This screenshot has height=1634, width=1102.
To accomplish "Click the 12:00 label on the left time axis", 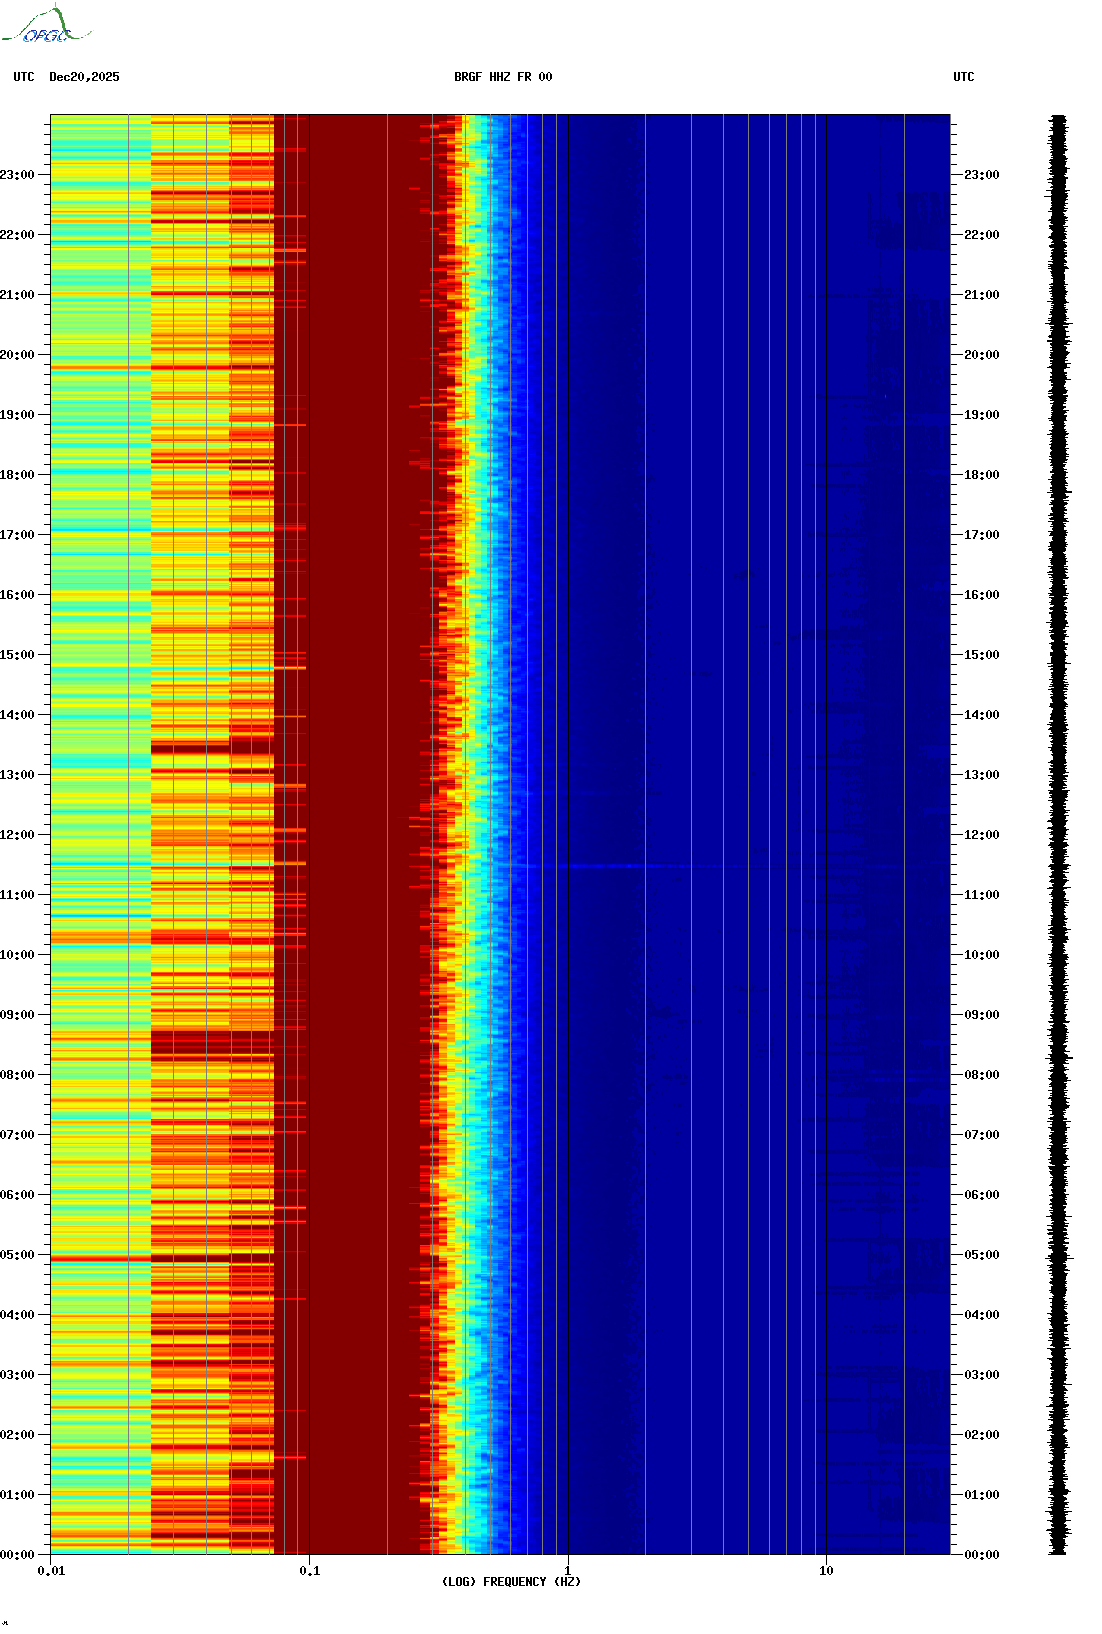I will [x=17, y=835].
